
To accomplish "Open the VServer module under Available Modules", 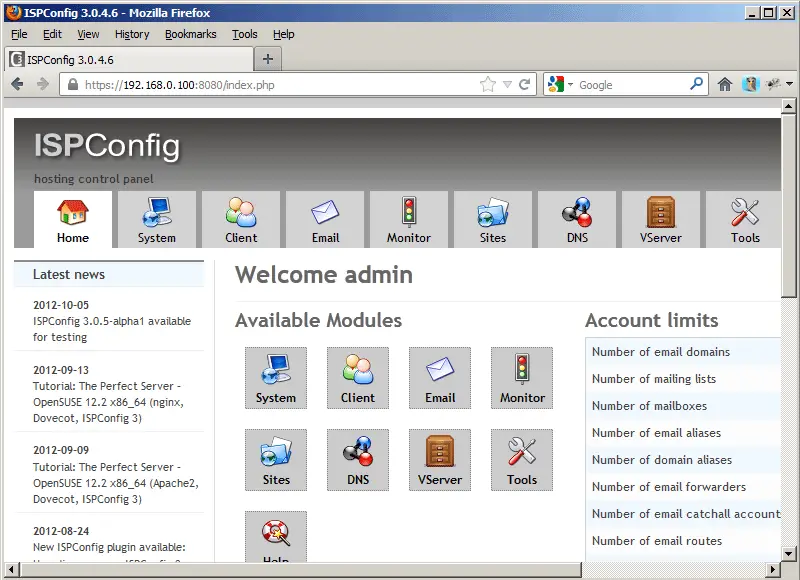I will 440,460.
